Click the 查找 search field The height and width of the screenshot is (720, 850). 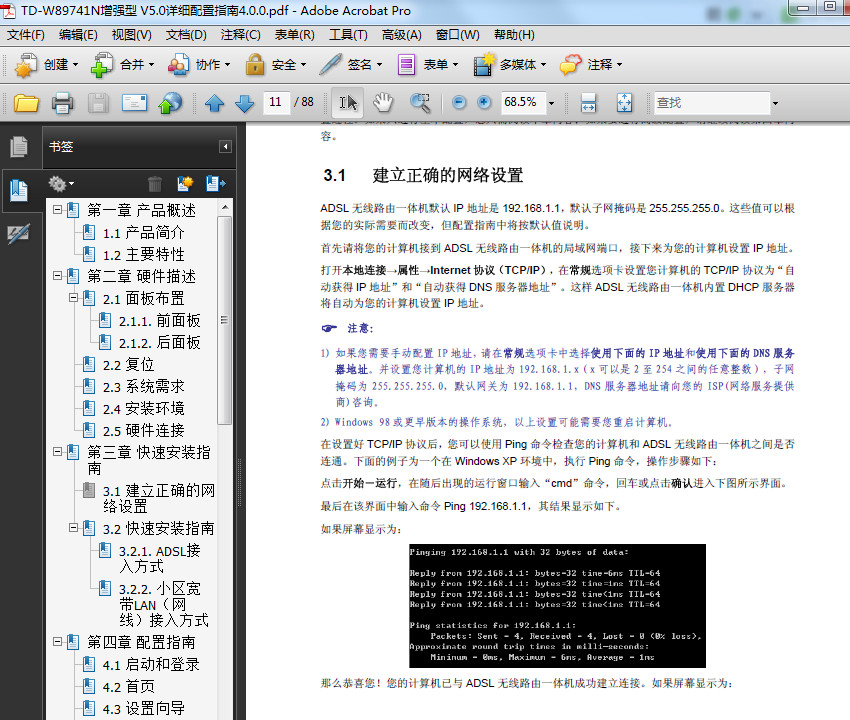[x=712, y=102]
